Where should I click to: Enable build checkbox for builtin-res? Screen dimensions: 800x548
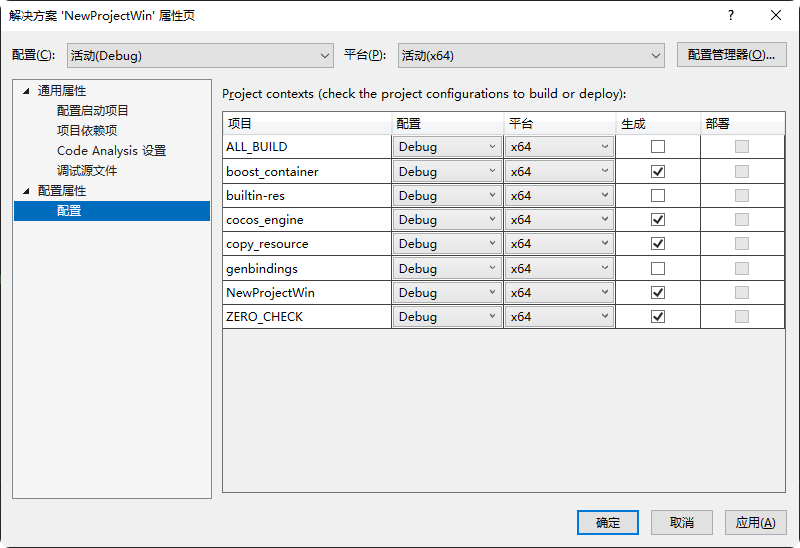pos(657,196)
